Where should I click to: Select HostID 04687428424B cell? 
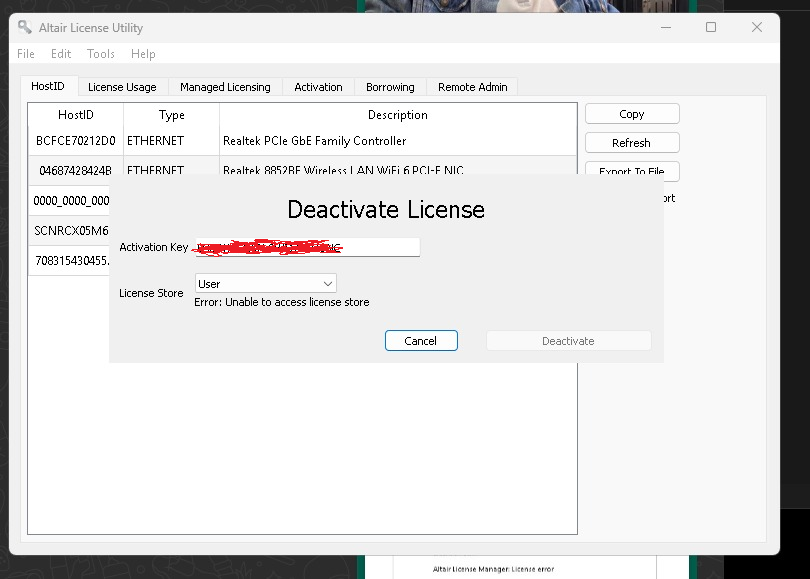[76, 169]
